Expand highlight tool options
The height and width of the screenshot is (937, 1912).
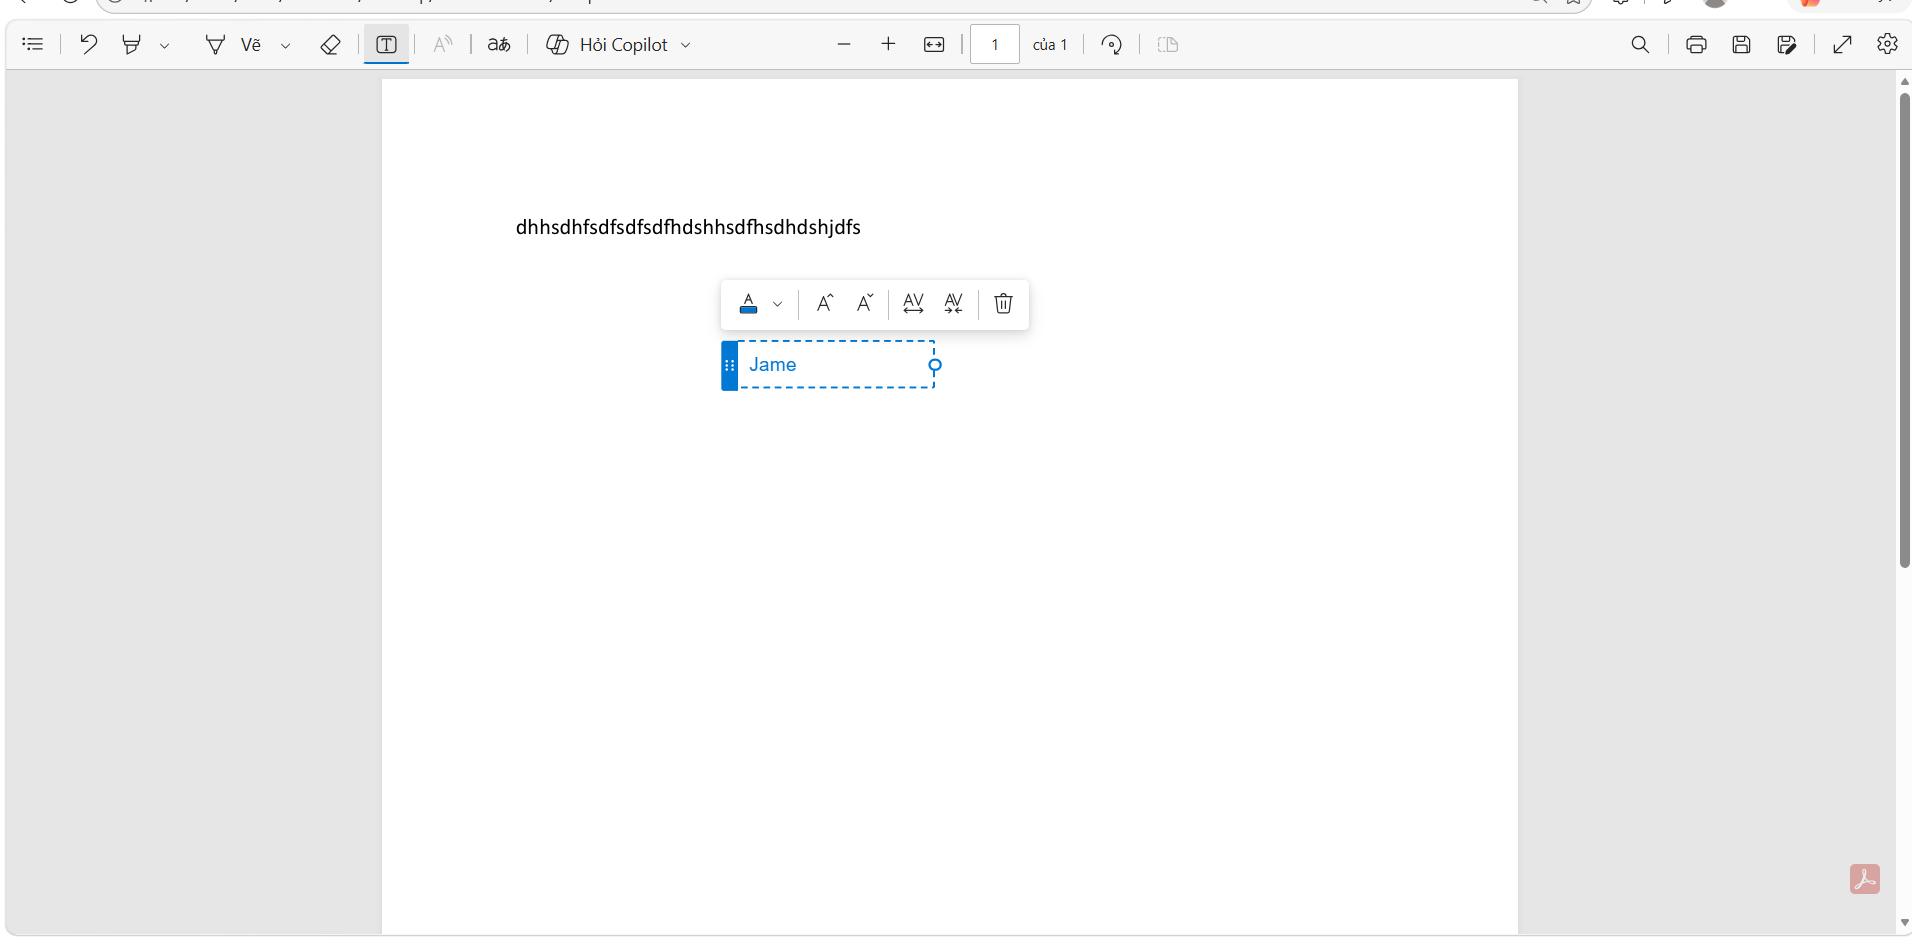[165, 45]
